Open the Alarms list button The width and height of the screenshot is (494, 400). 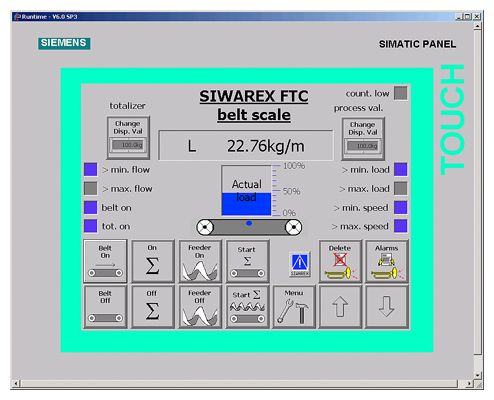click(x=387, y=261)
